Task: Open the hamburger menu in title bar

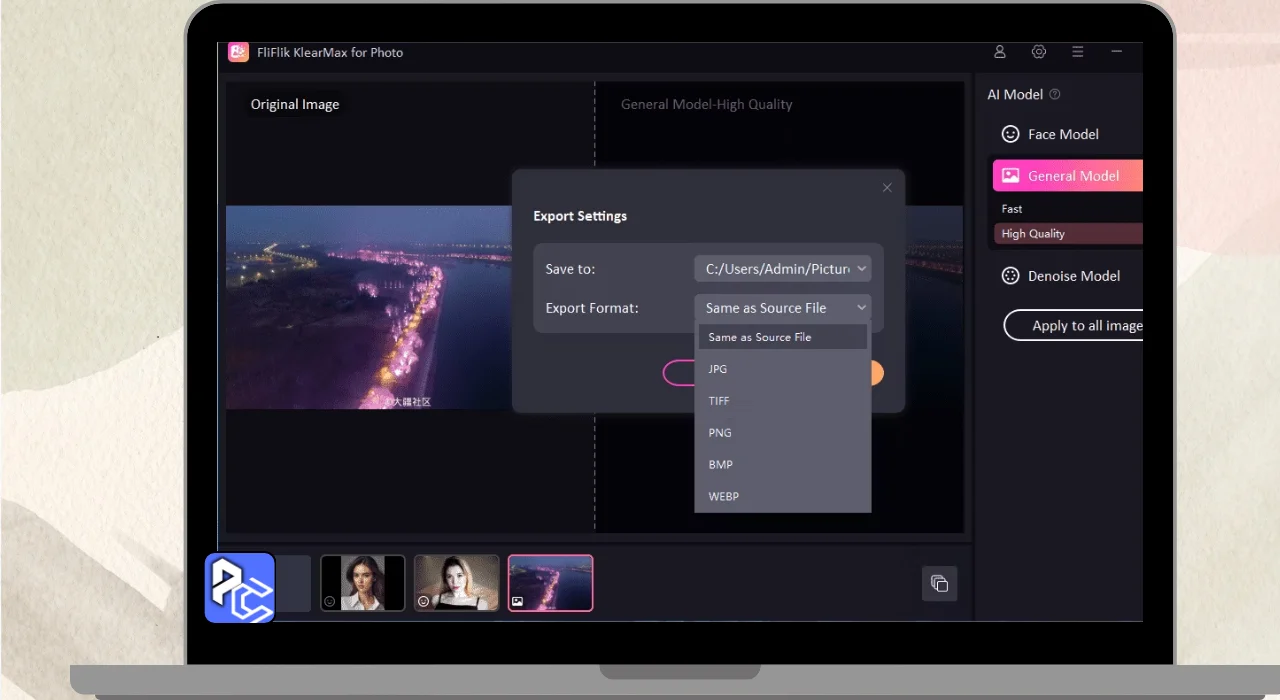Action: pyautogui.click(x=1077, y=52)
